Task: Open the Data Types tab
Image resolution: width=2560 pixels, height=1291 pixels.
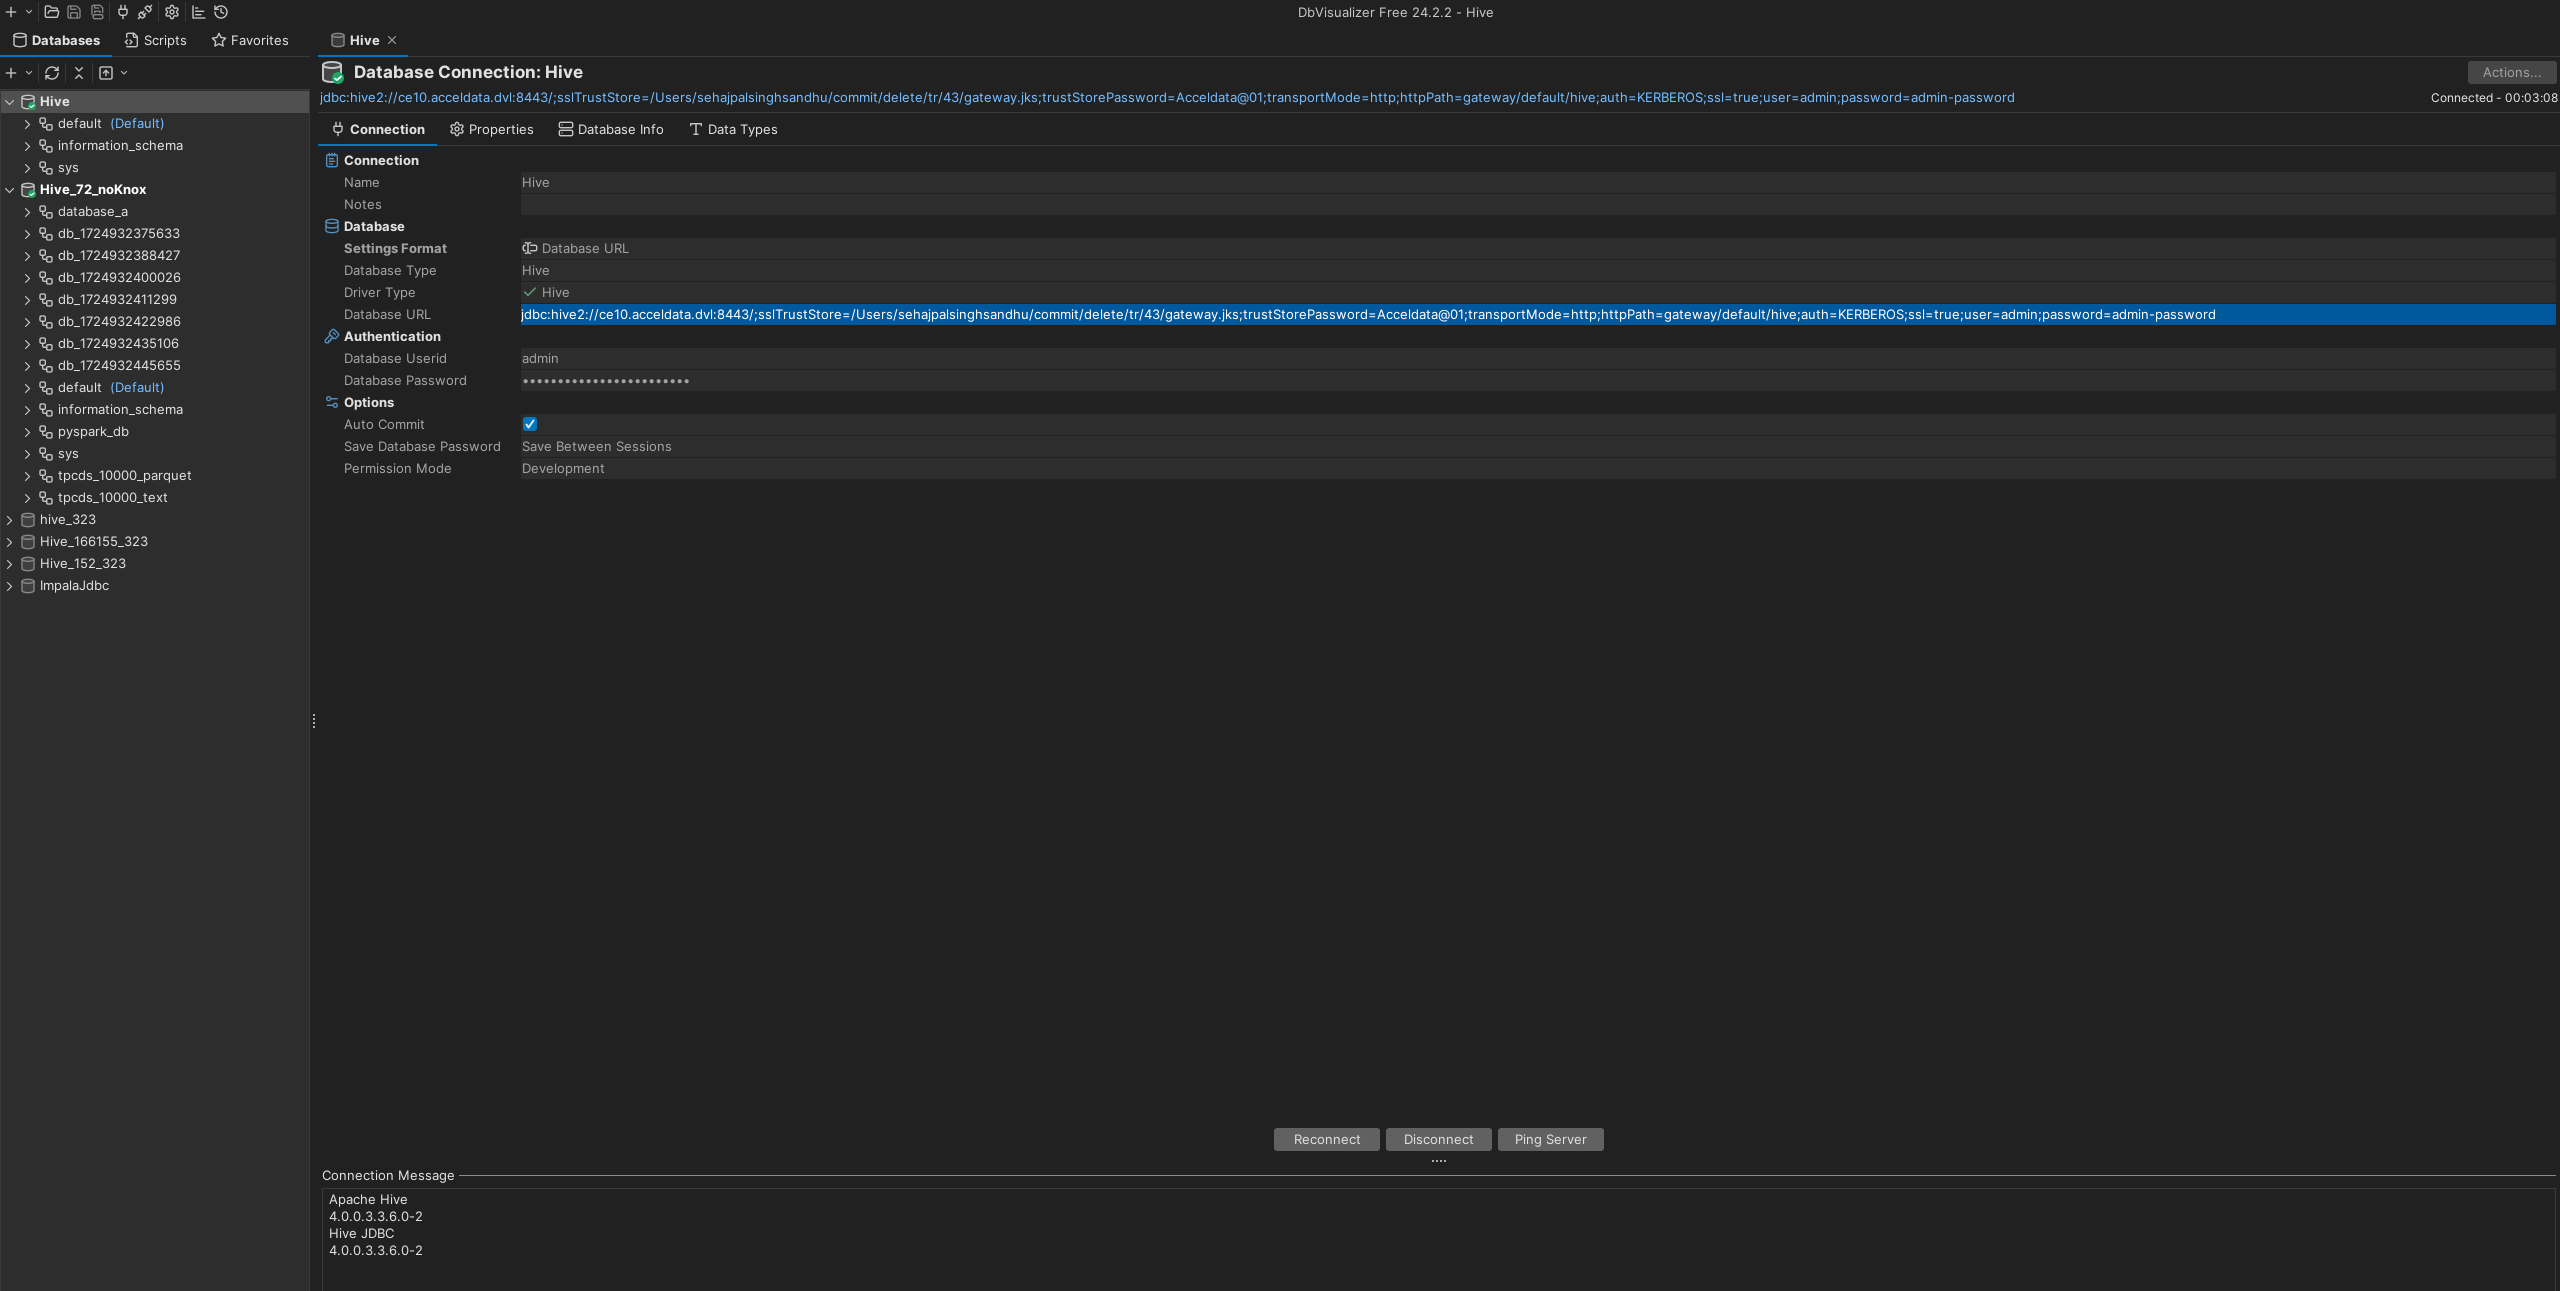Action: (x=733, y=130)
